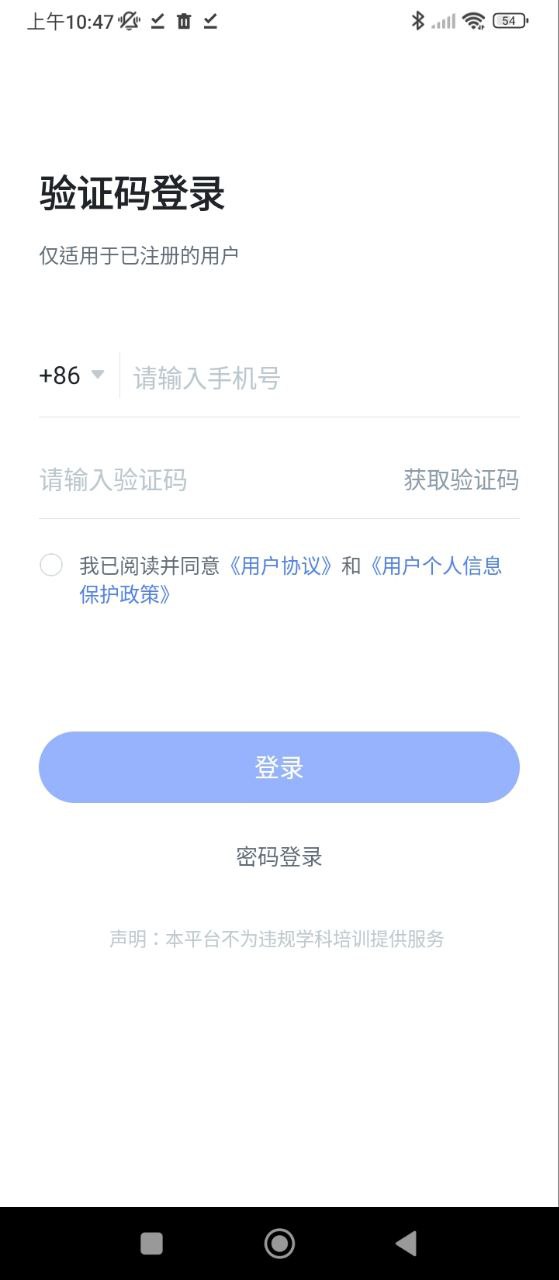The image size is (559, 1280).
Task: Tap the muted bell notification icon
Action: coord(130,21)
